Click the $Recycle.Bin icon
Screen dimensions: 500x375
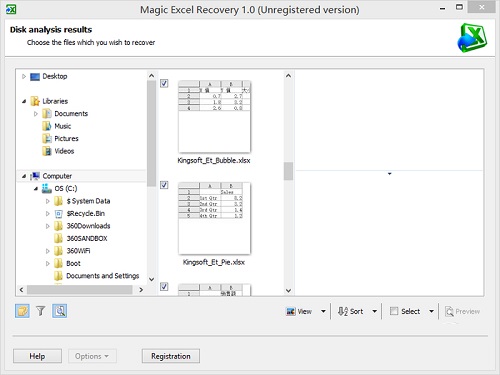[58, 214]
